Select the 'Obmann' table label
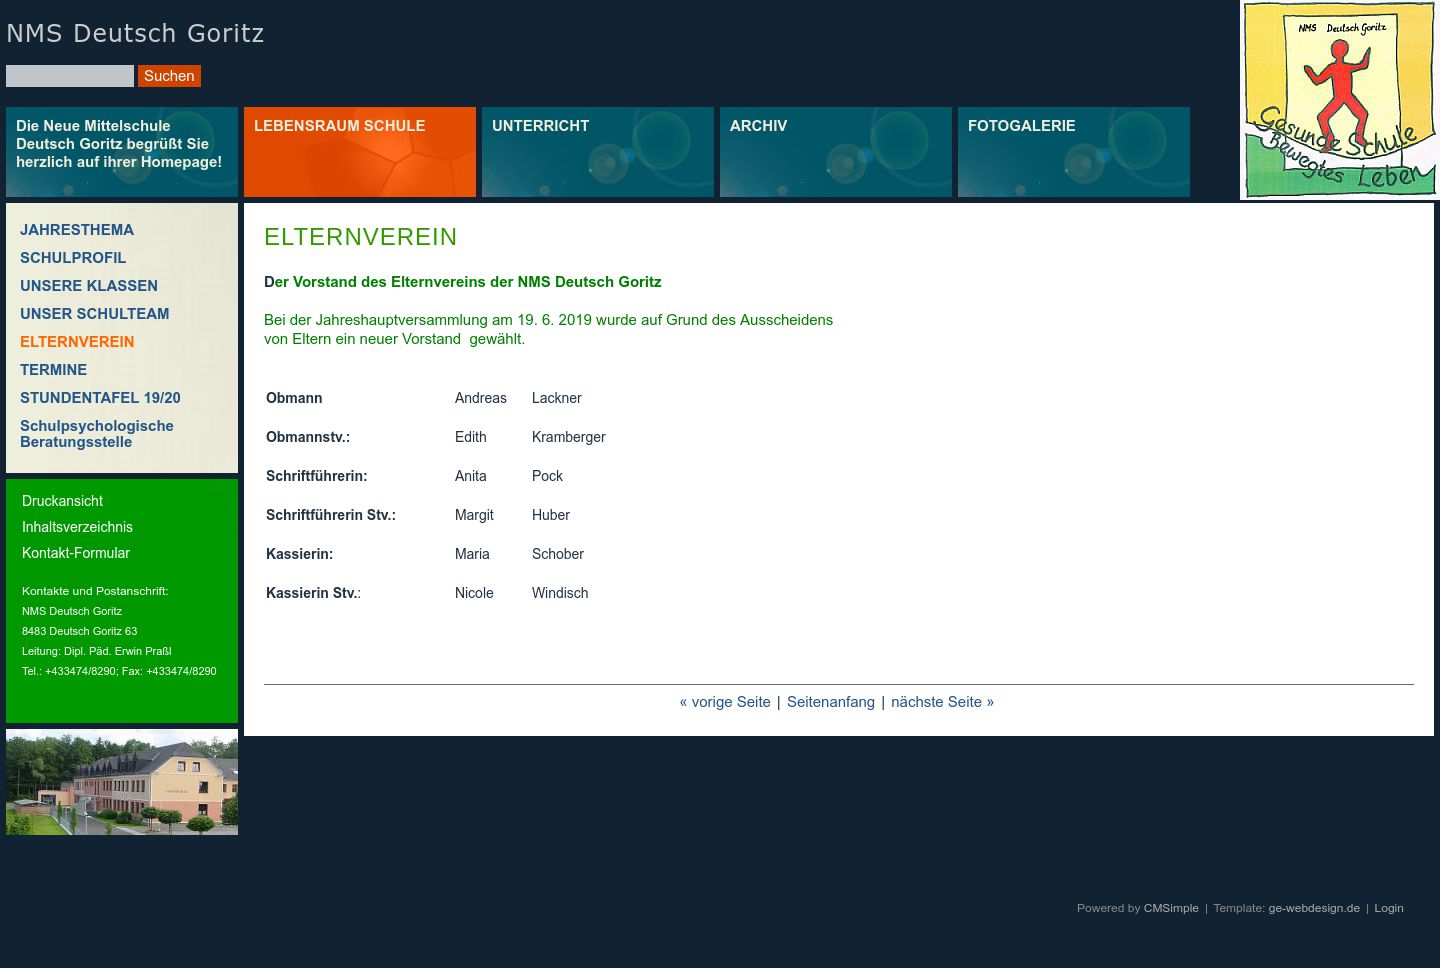This screenshot has width=1440, height=968. tap(294, 398)
